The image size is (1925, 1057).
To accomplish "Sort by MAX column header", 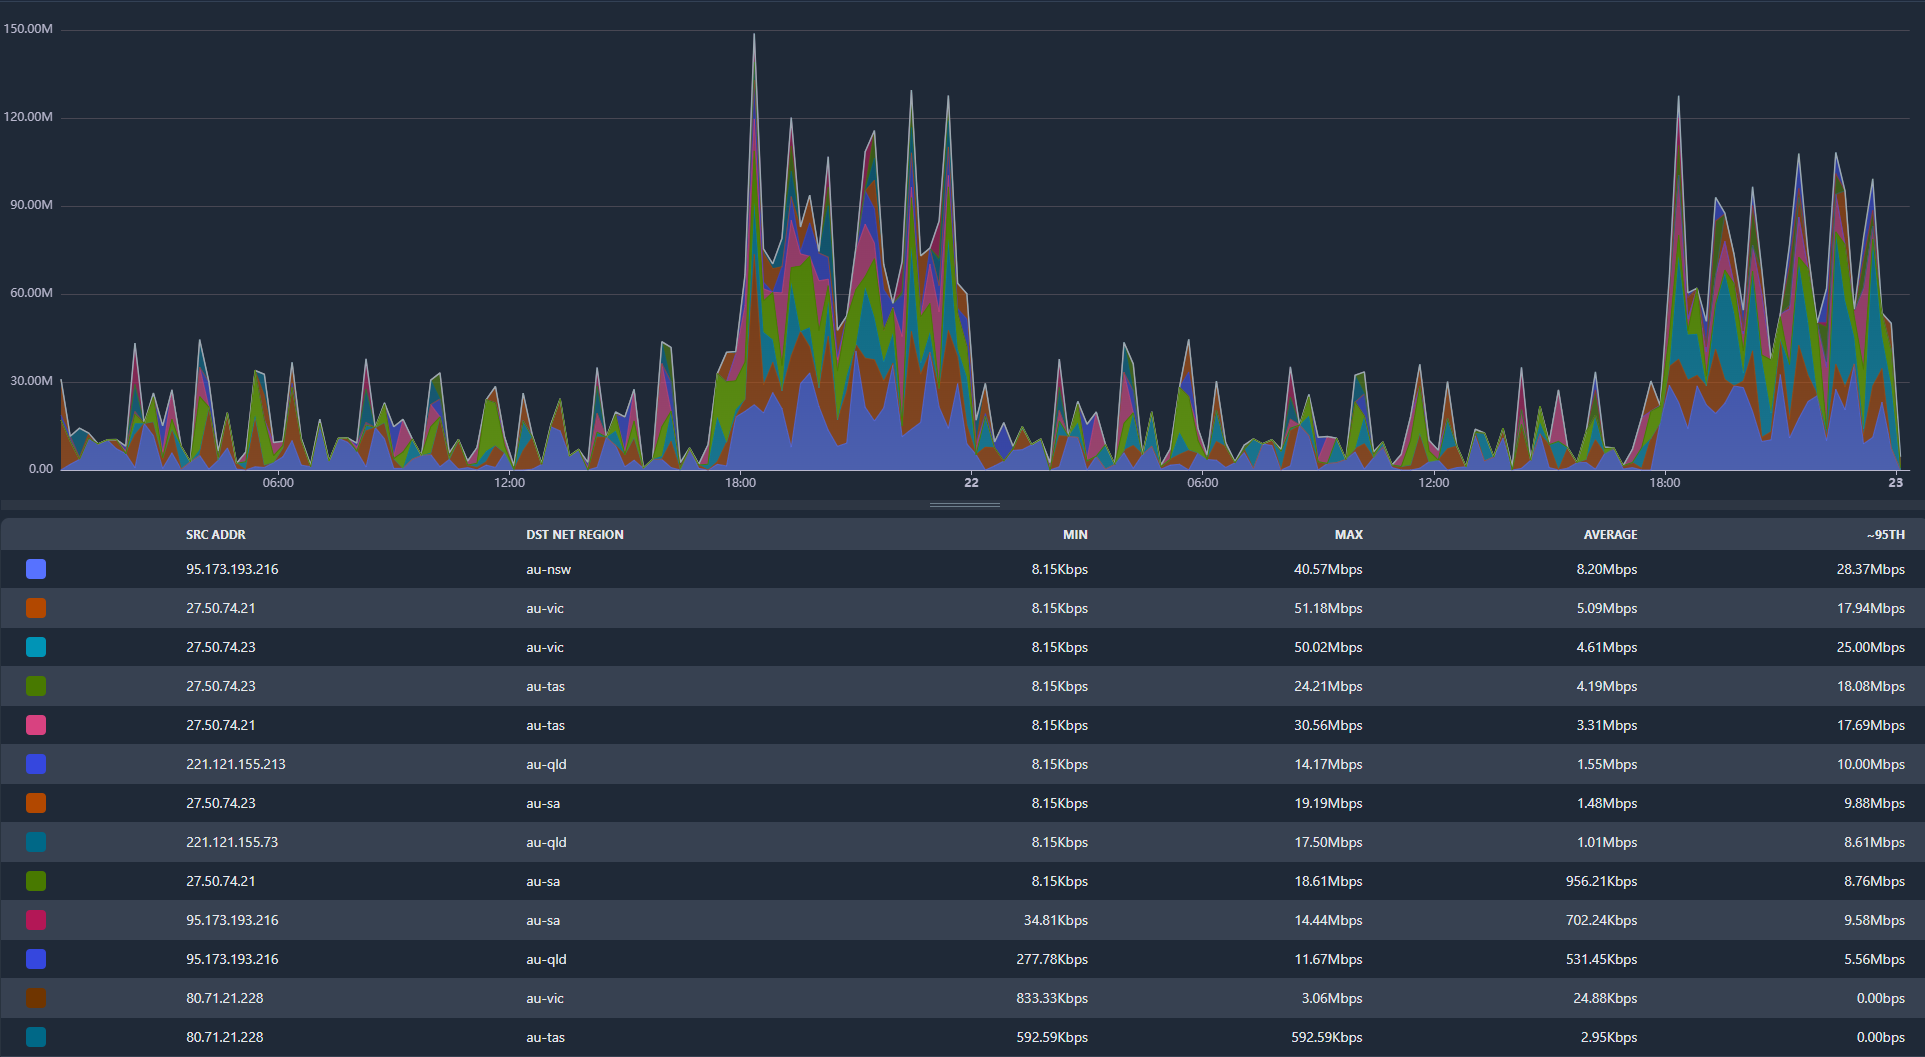I will (1348, 535).
